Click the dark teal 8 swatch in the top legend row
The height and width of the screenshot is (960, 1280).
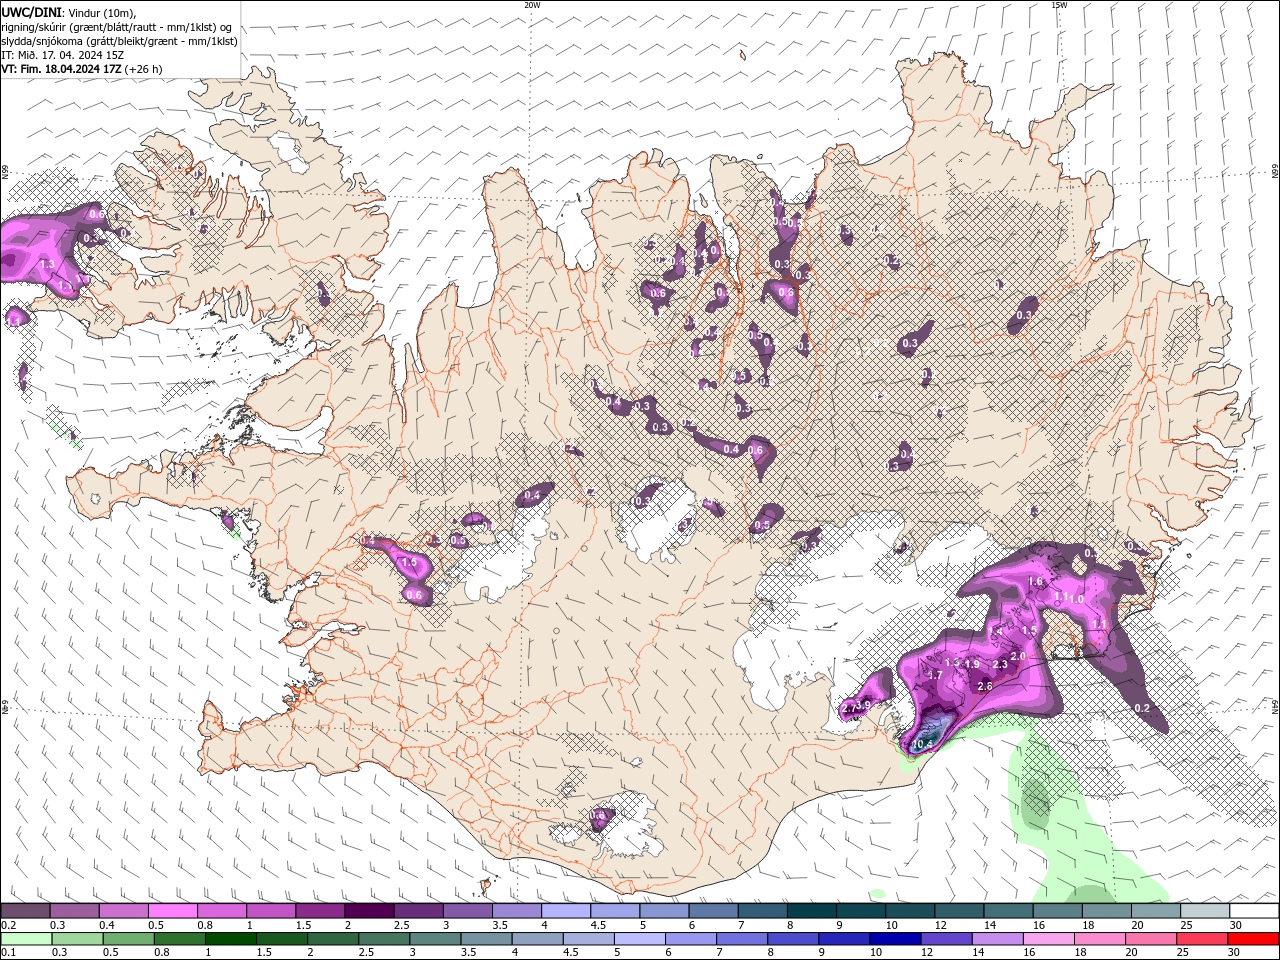coord(811,911)
